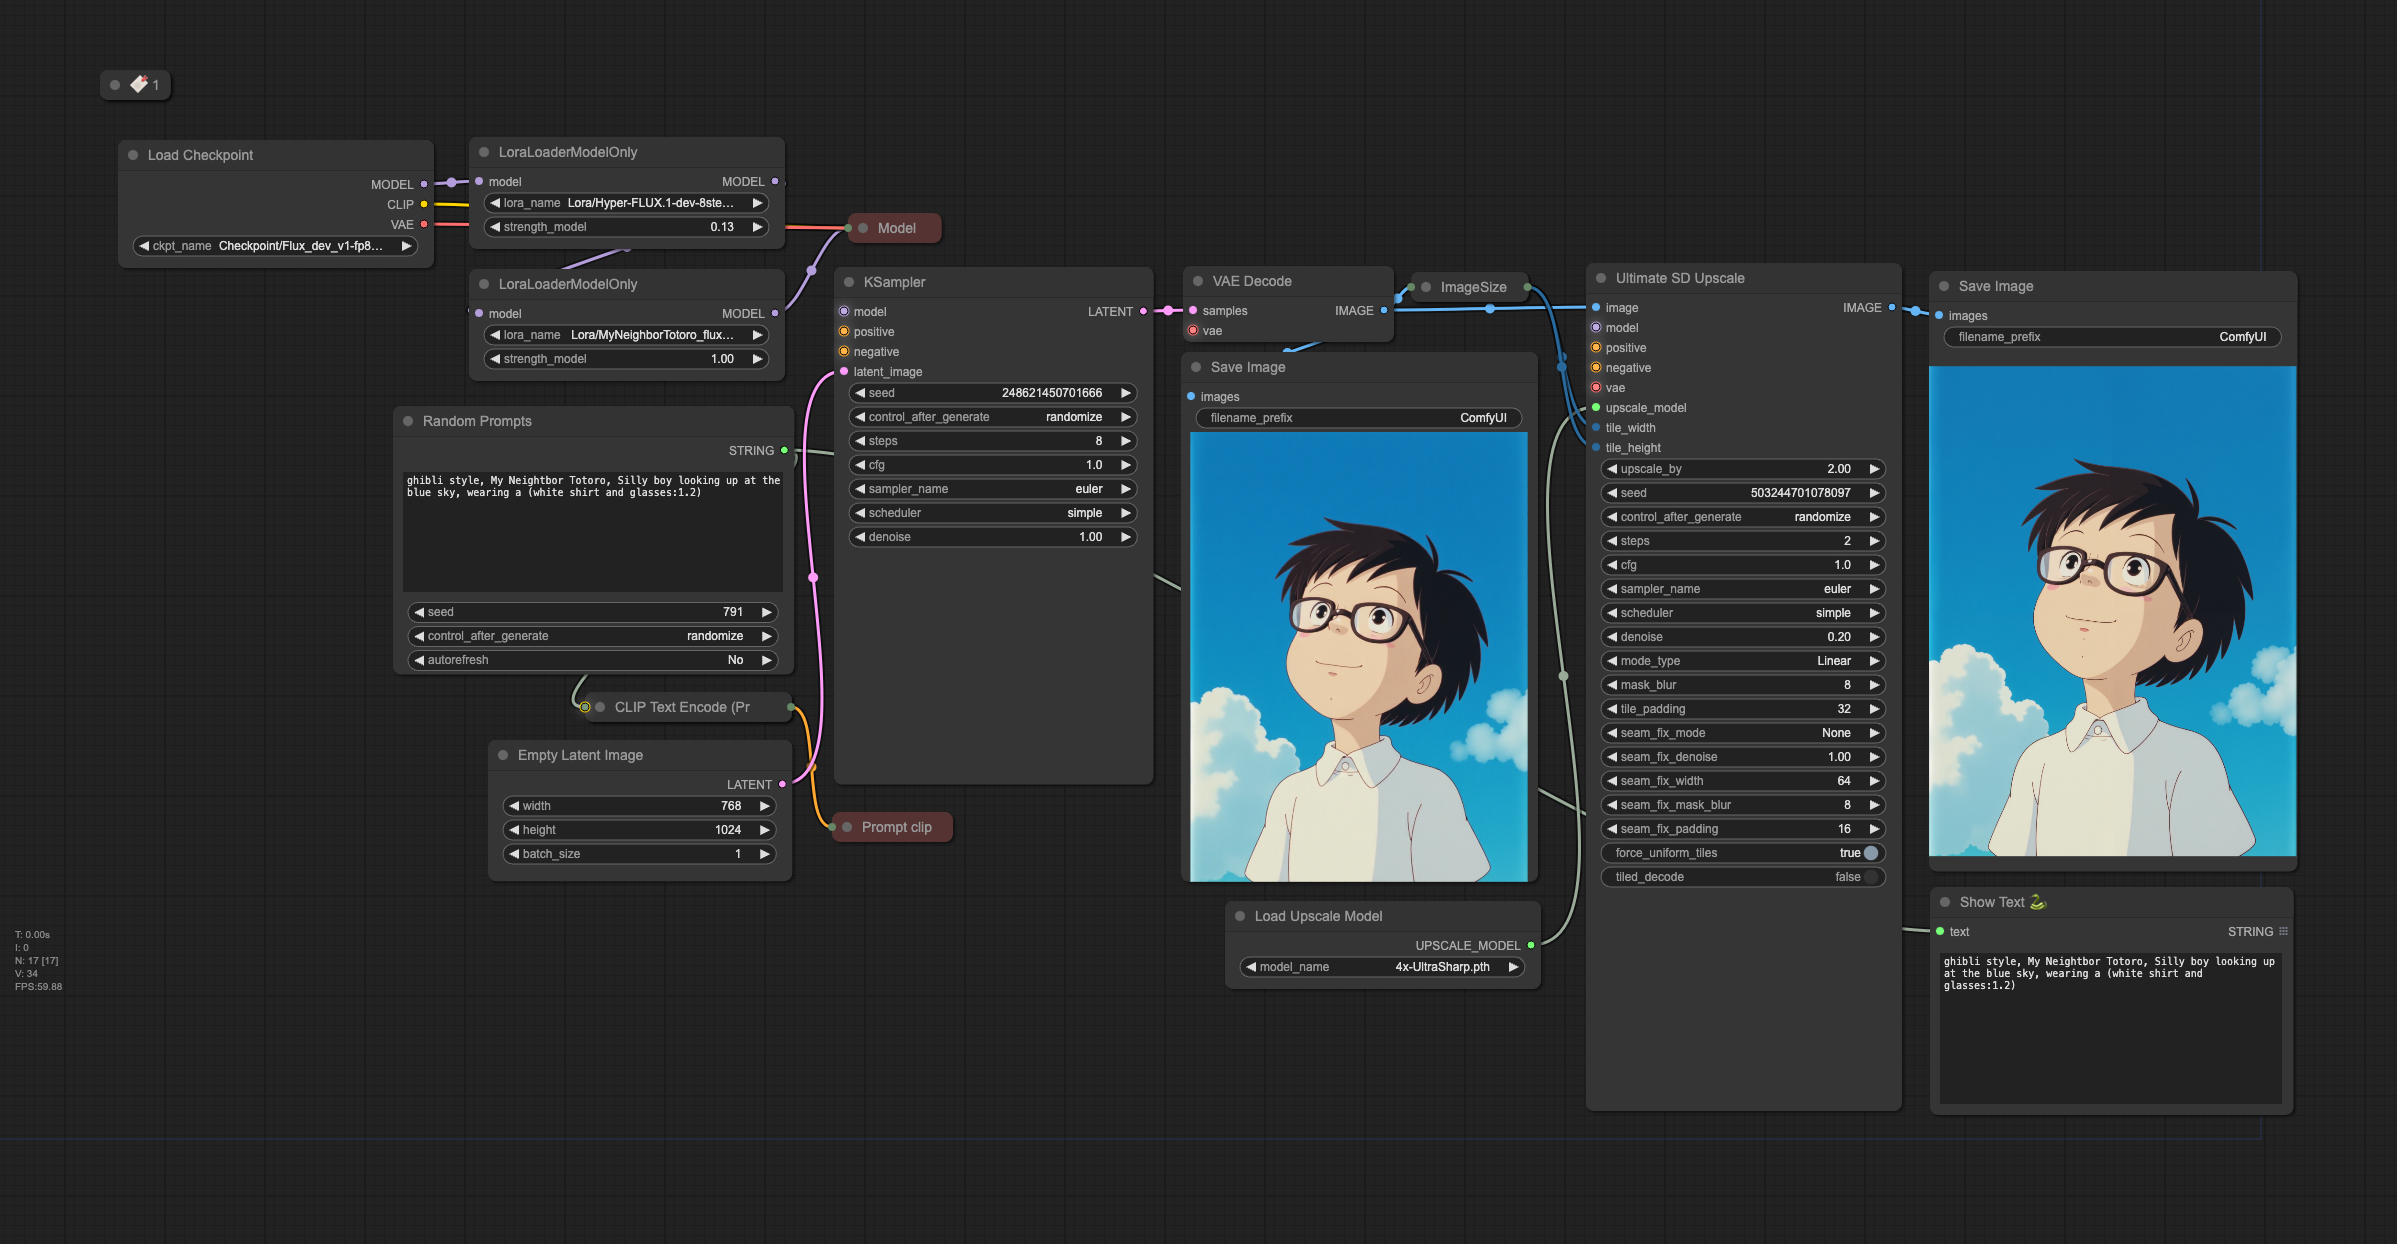The width and height of the screenshot is (2397, 1244).
Task: Click the Prompt clip collapsed node
Action: pyautogui.click(x=895, y=827)
